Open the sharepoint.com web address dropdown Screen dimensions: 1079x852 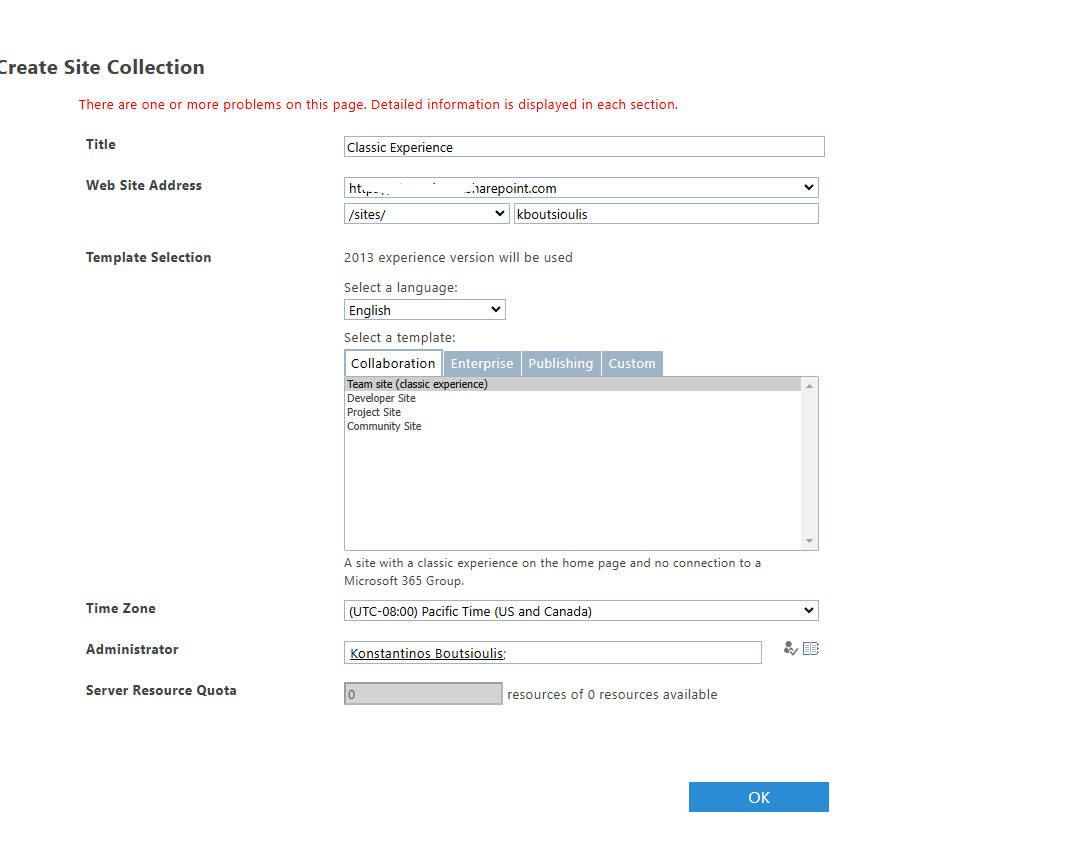pyautogui.click(x=581, y=188)
